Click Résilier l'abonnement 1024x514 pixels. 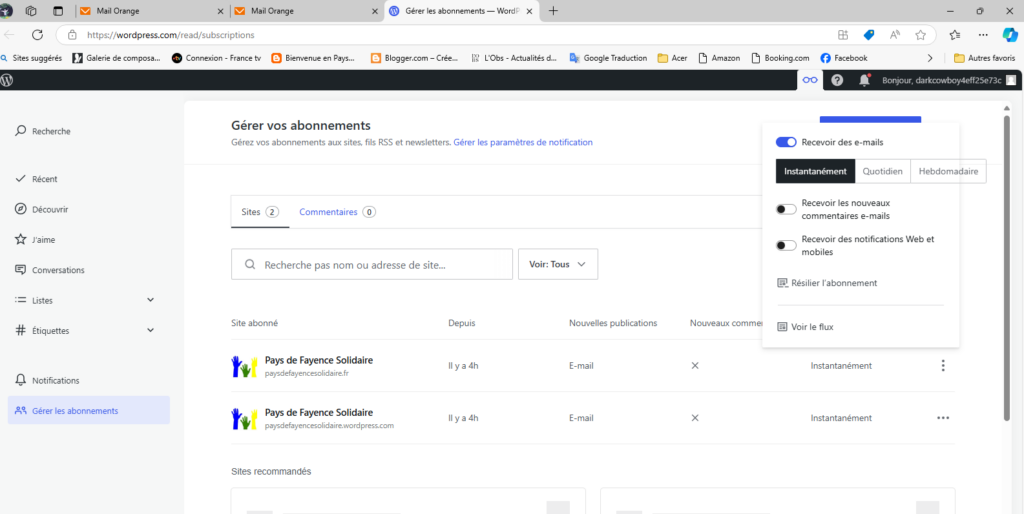click(x=833, y=283)
